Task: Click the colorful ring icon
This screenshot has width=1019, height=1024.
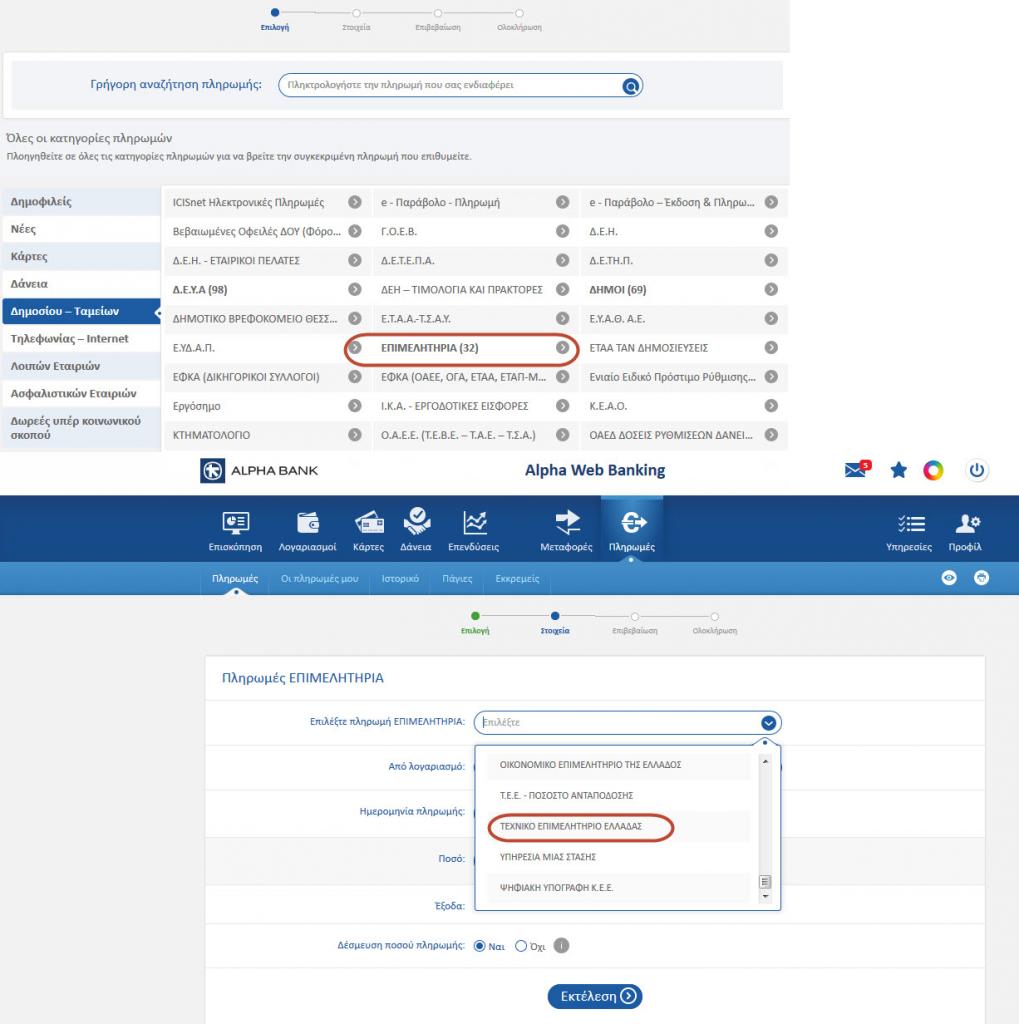Action: coord(933,470)
